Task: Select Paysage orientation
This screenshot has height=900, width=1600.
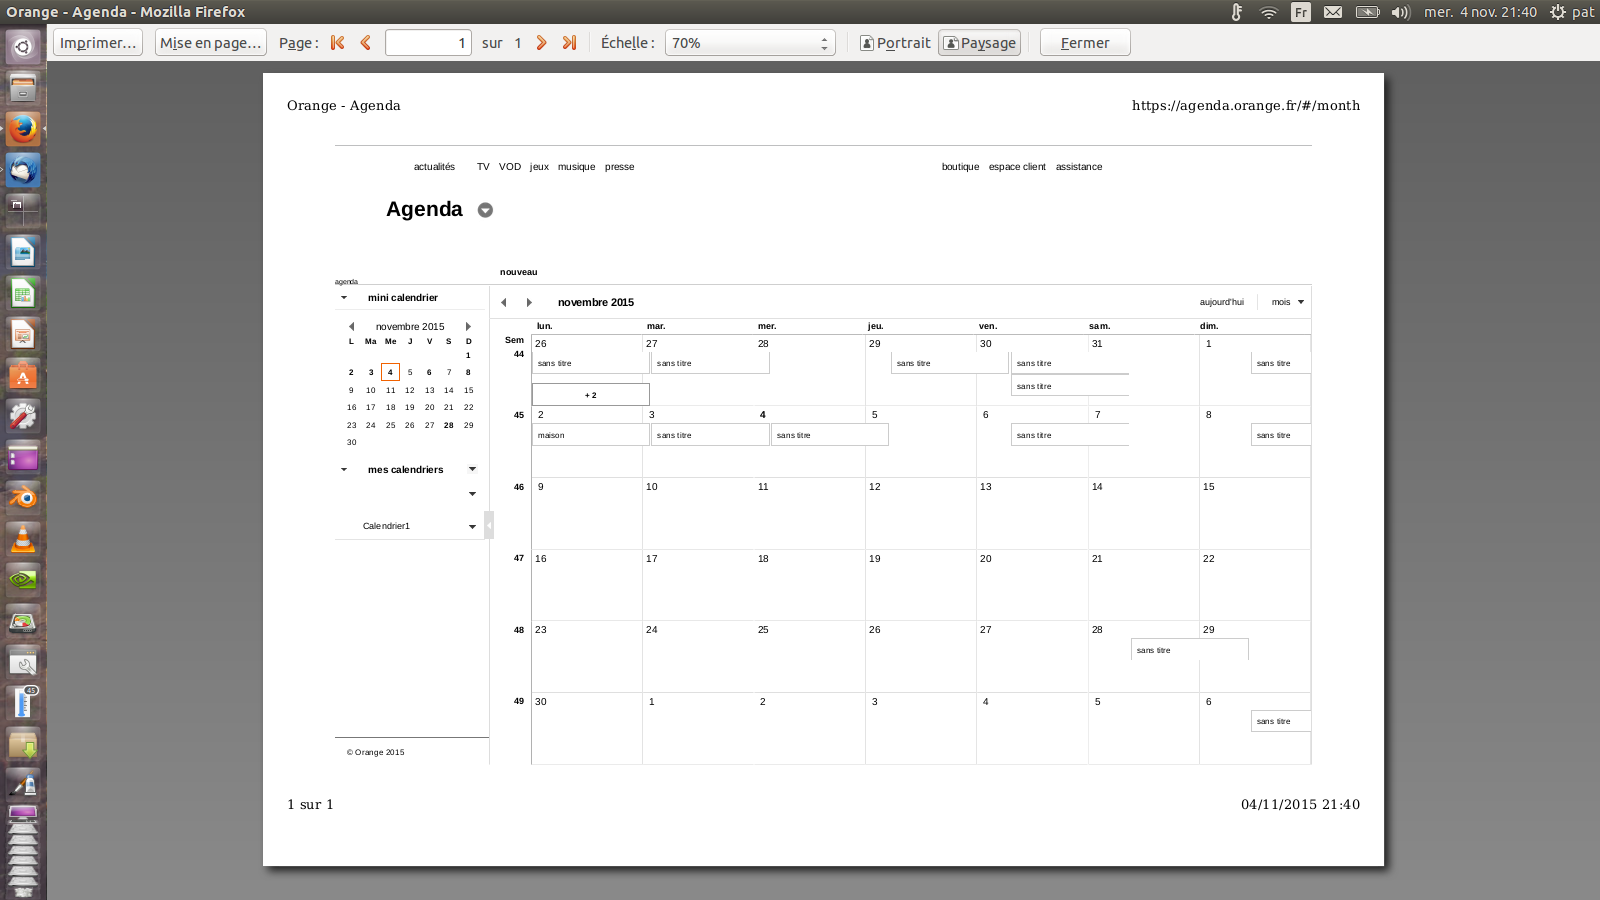Action: coord(979,42)
